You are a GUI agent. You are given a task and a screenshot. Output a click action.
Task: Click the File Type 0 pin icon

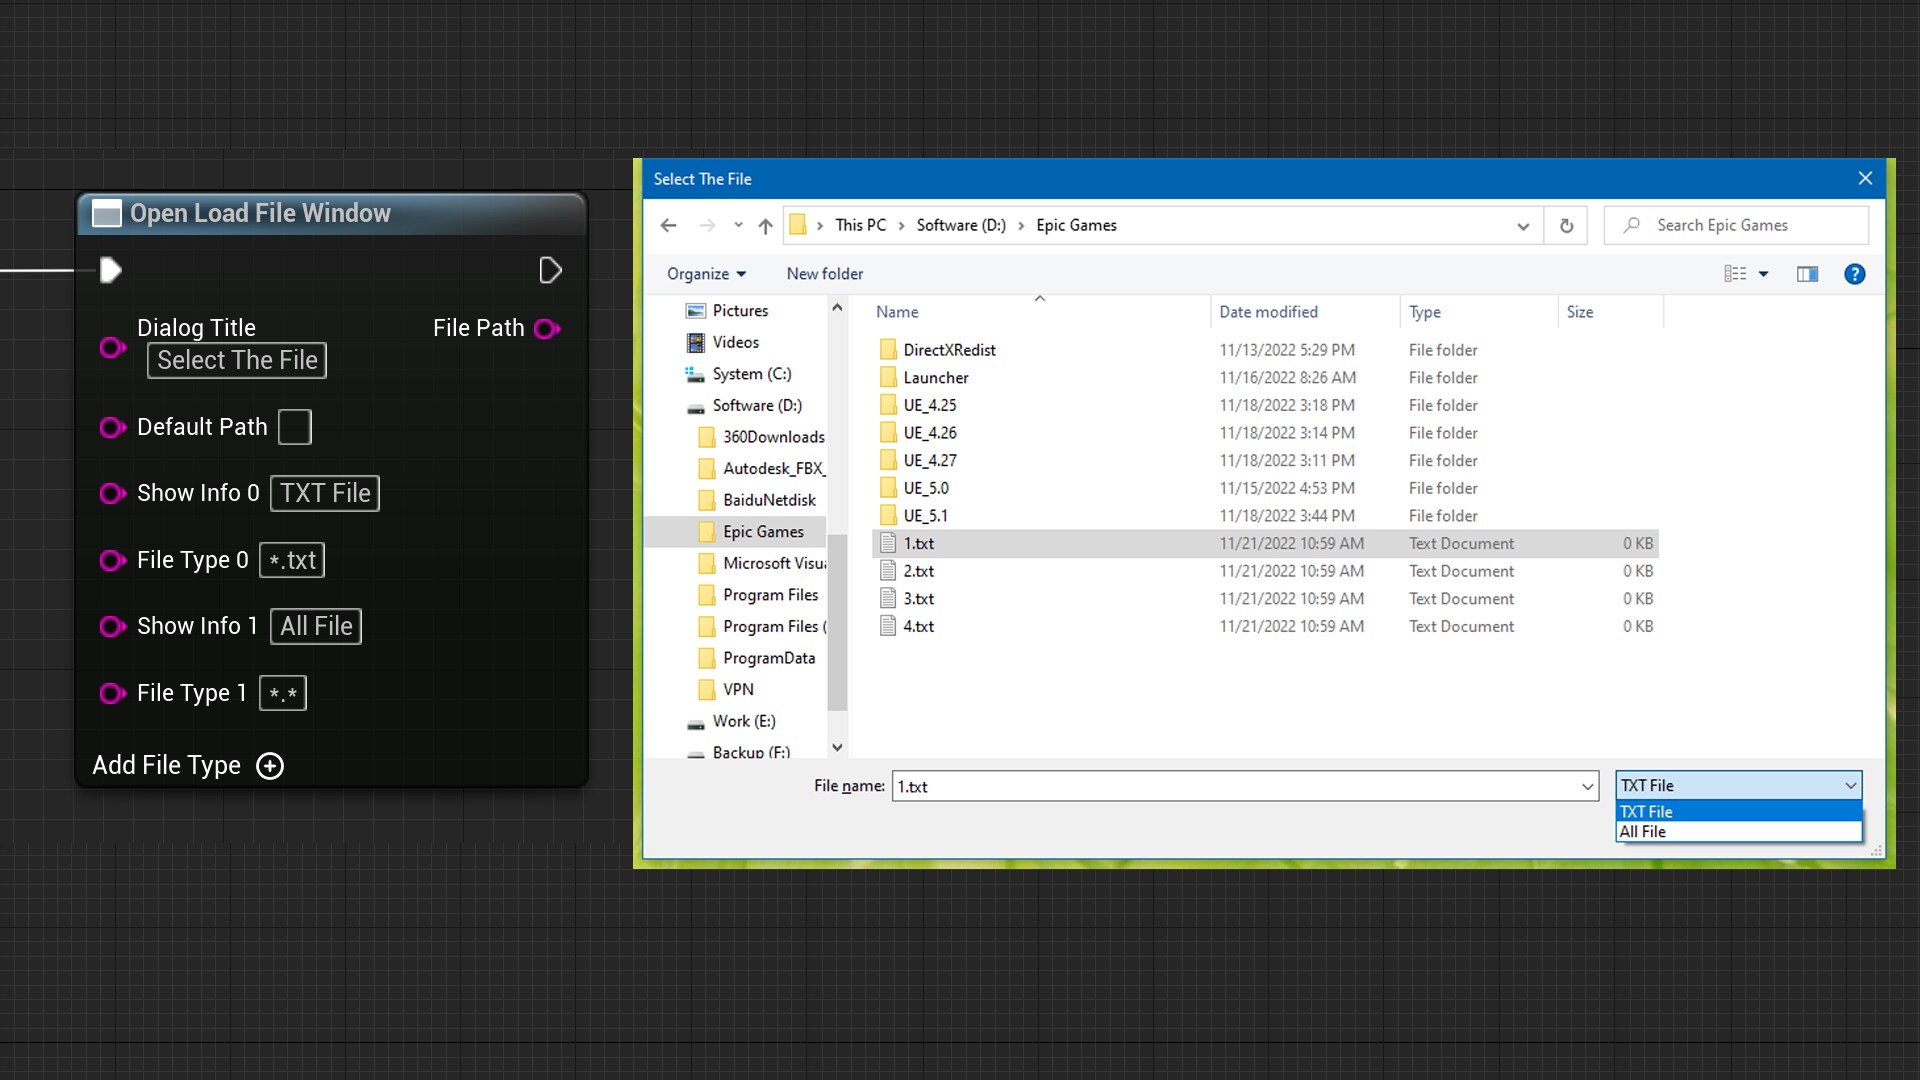111,560
